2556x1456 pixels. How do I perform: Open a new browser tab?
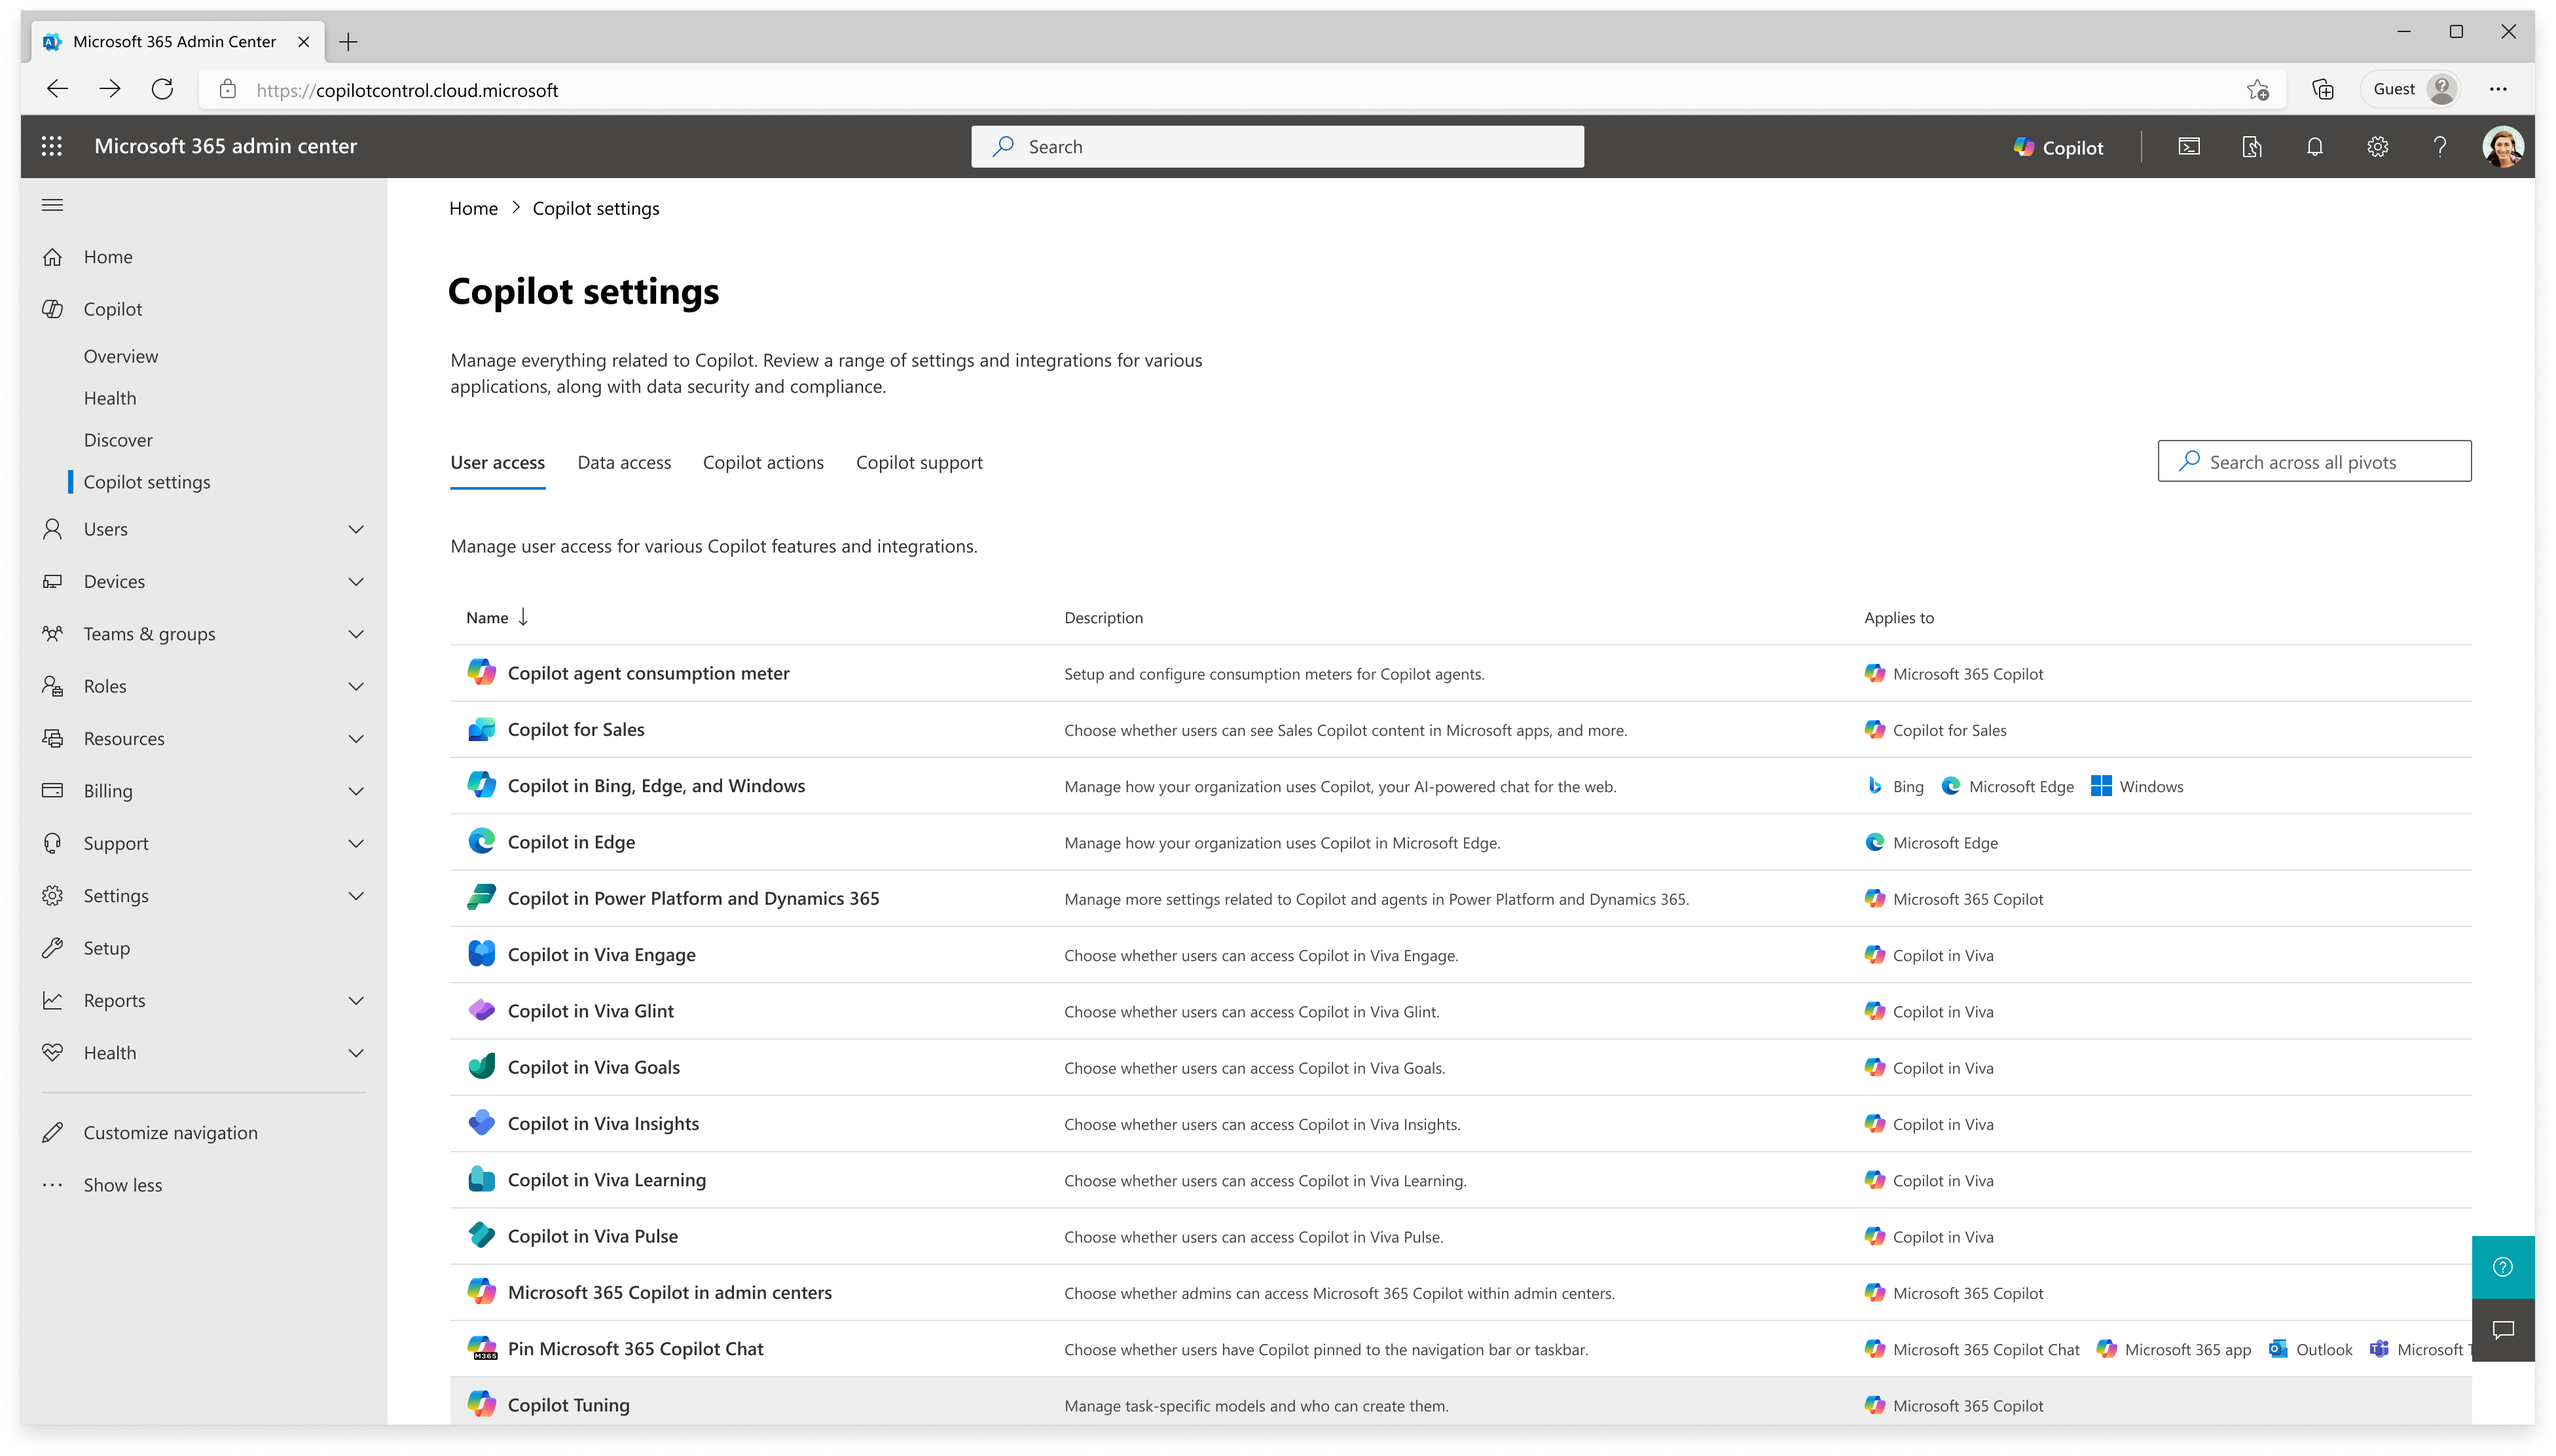[x=348, y=41]
